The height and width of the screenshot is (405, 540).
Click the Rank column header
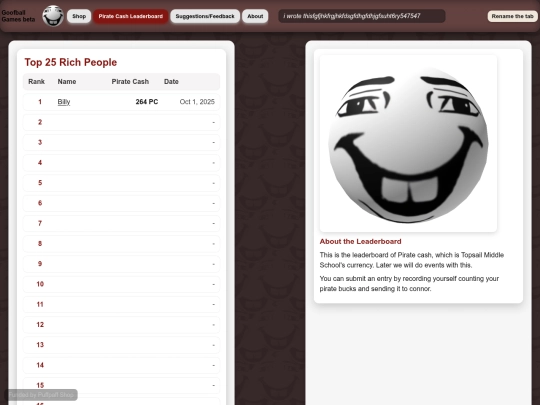tap(37, 82)
